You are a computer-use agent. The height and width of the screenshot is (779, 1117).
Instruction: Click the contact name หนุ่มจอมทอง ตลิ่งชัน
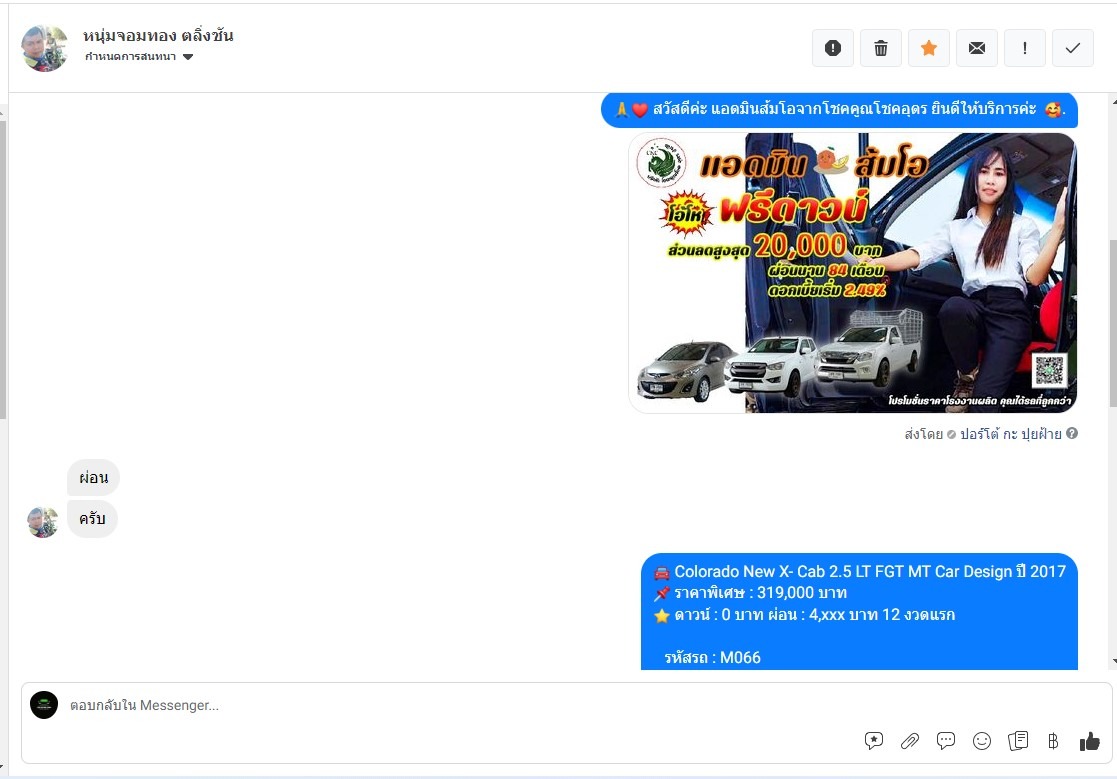[x=158, y=36]
